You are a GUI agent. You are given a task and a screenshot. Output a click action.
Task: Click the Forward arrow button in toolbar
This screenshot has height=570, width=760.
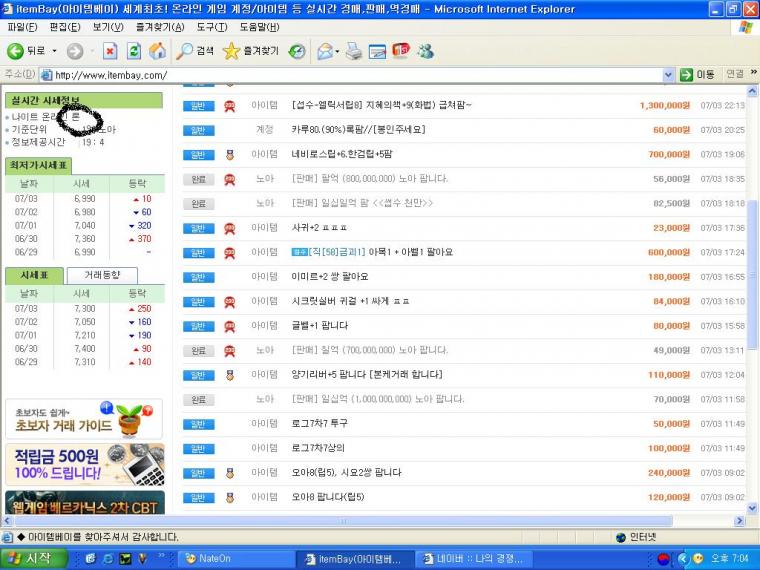click(x=75, y=51)
